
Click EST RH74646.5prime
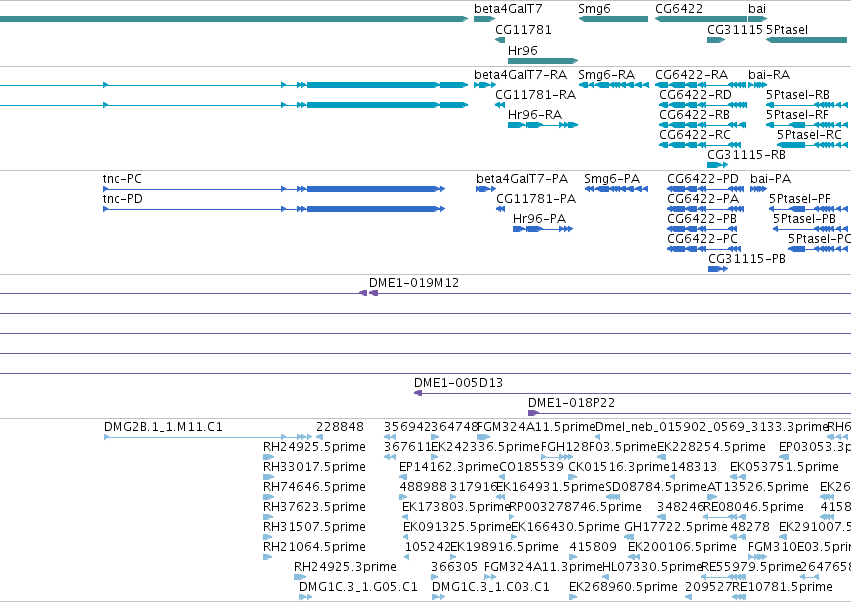pos(268,497)
